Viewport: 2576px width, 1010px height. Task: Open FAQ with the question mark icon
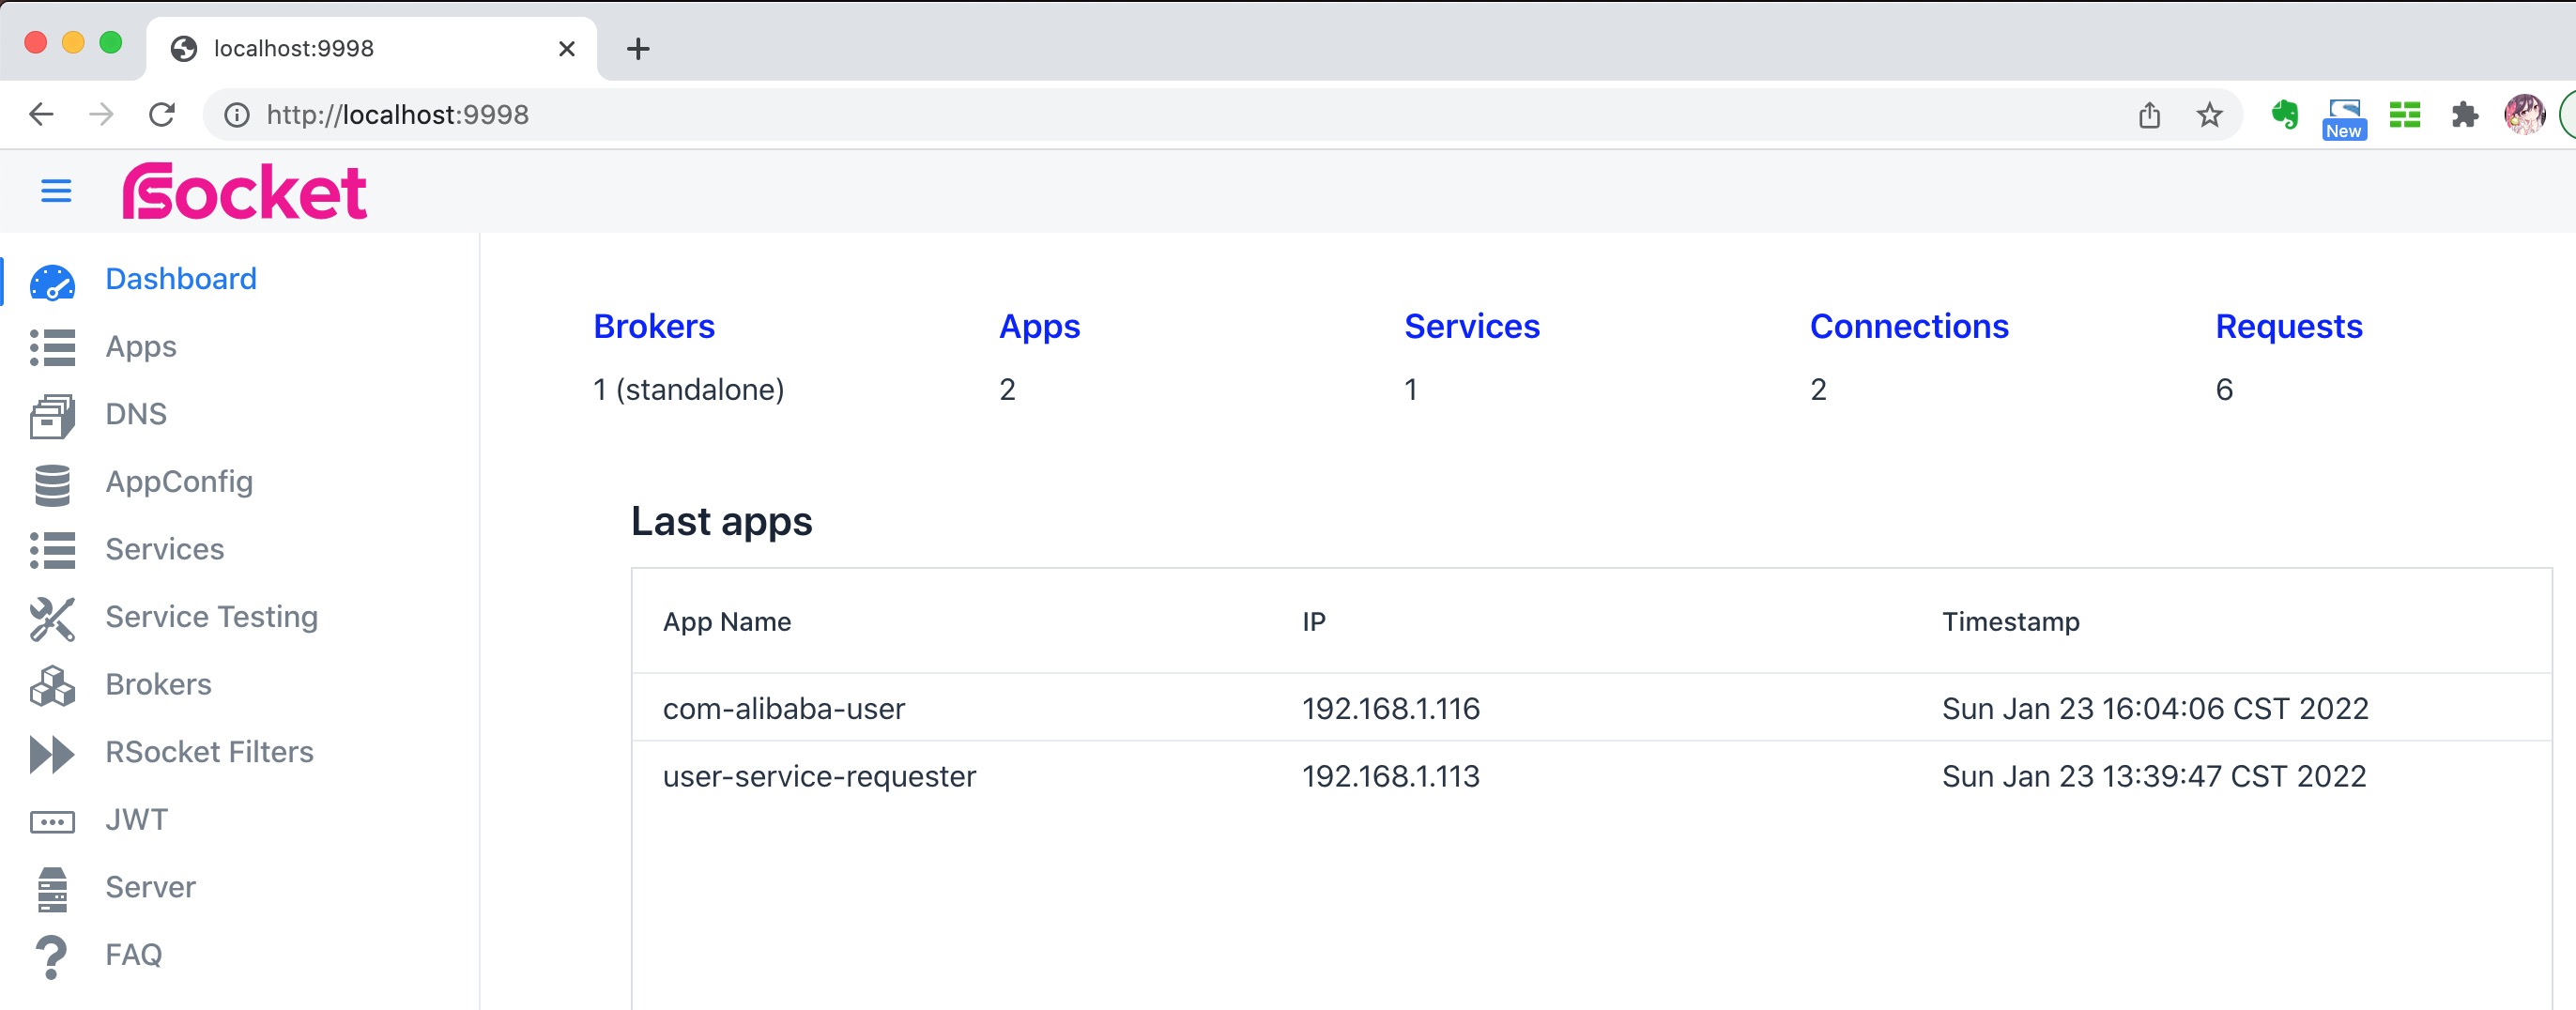(53, 955)
